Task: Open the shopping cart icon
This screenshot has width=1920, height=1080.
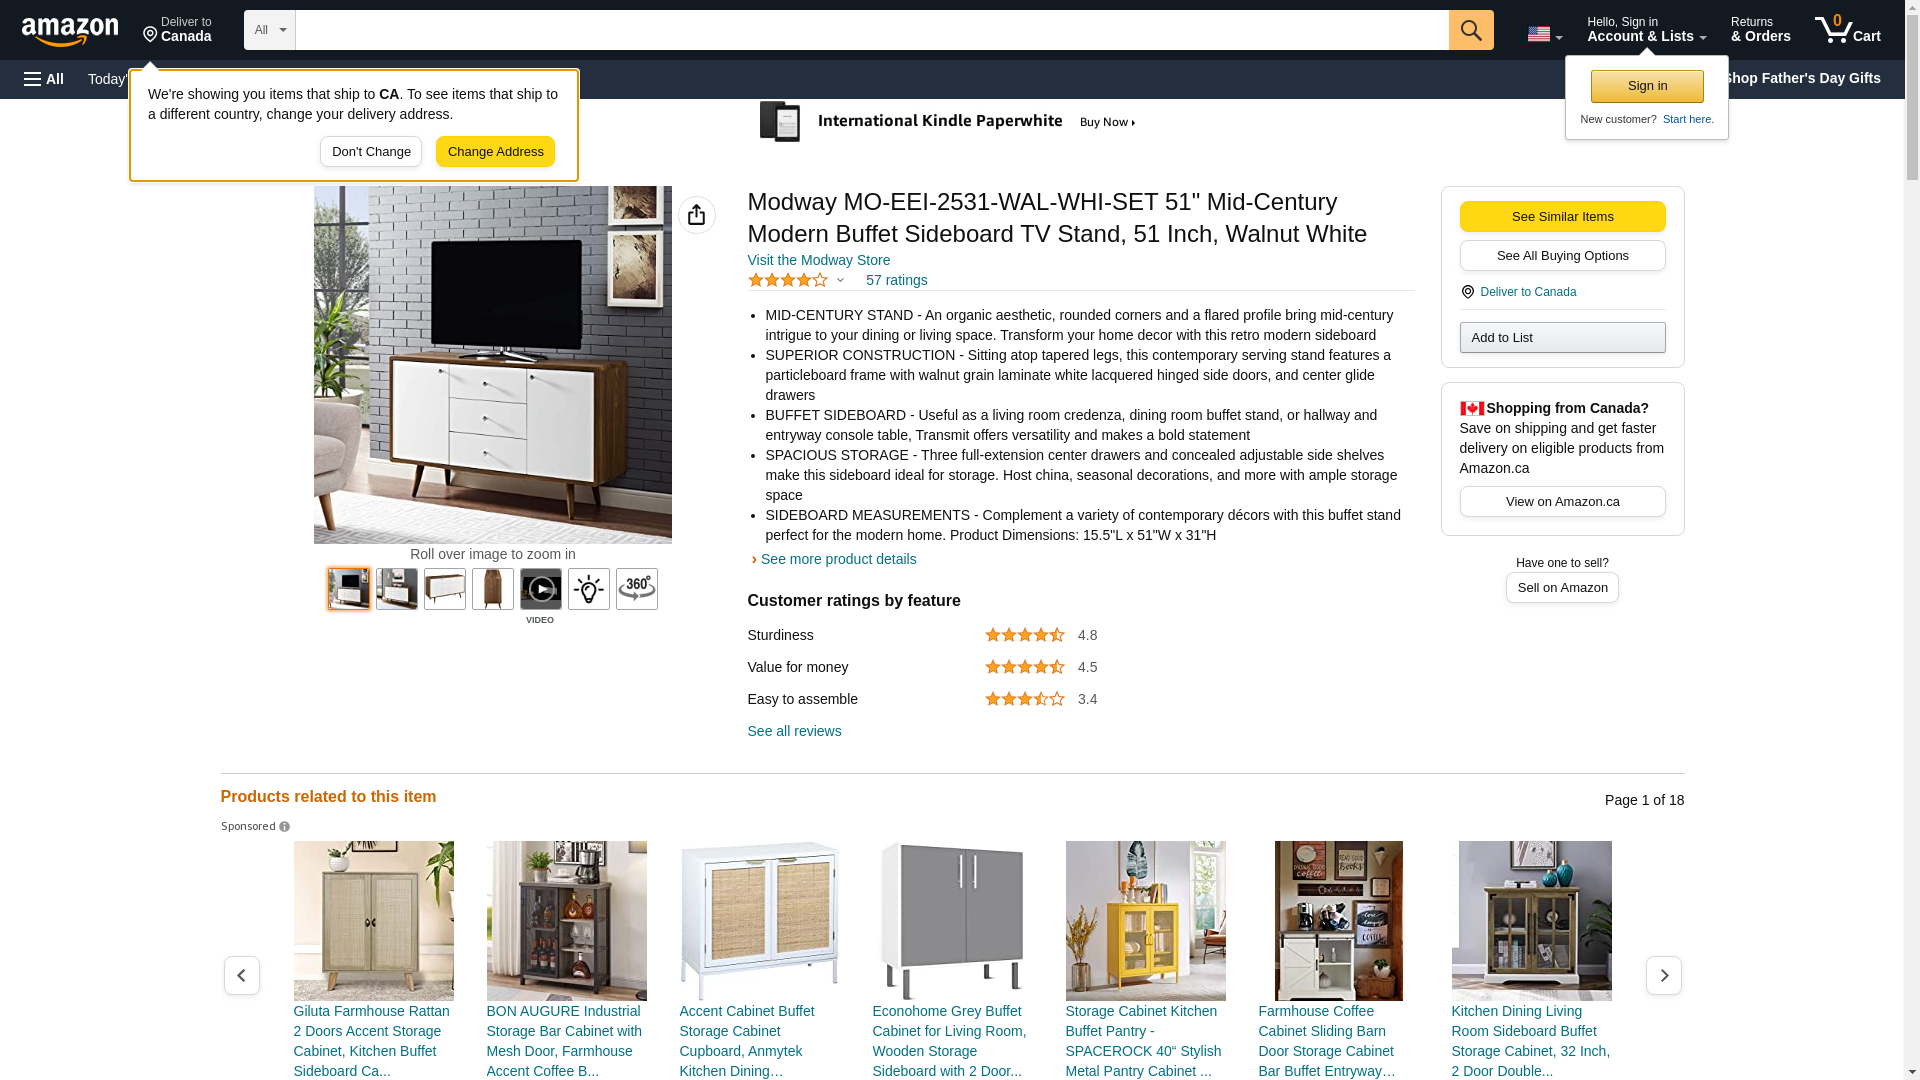Action: click(x=1847, y=30)
